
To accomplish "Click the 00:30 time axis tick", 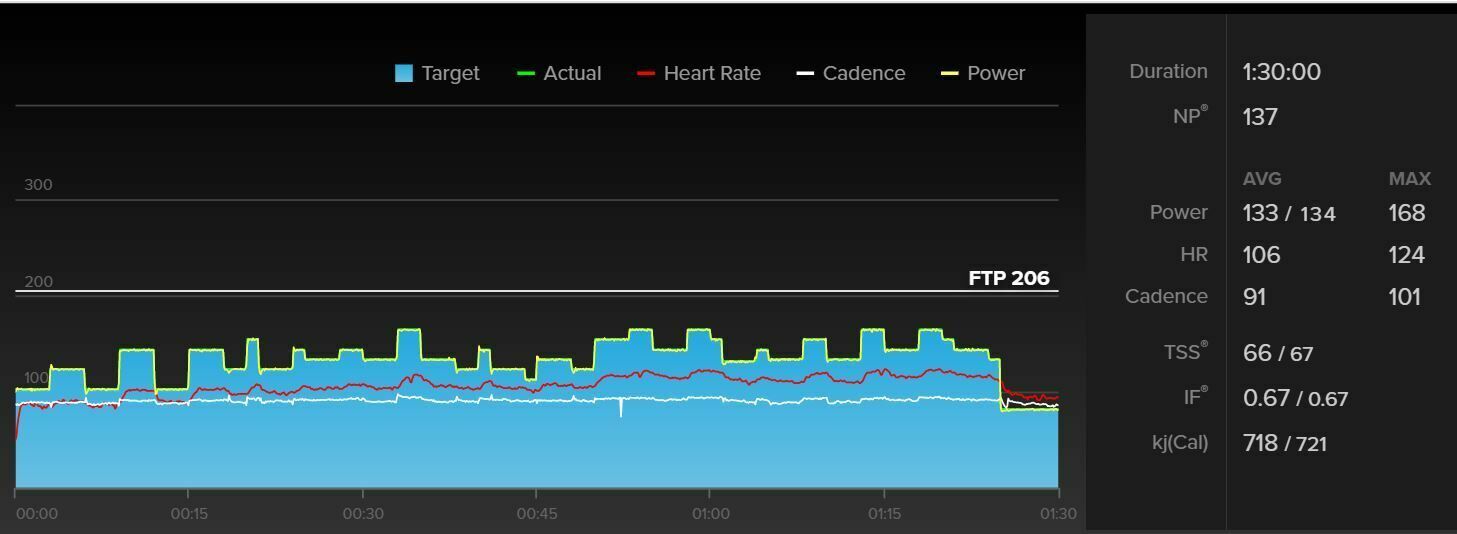I will click(x=362, y=513).
